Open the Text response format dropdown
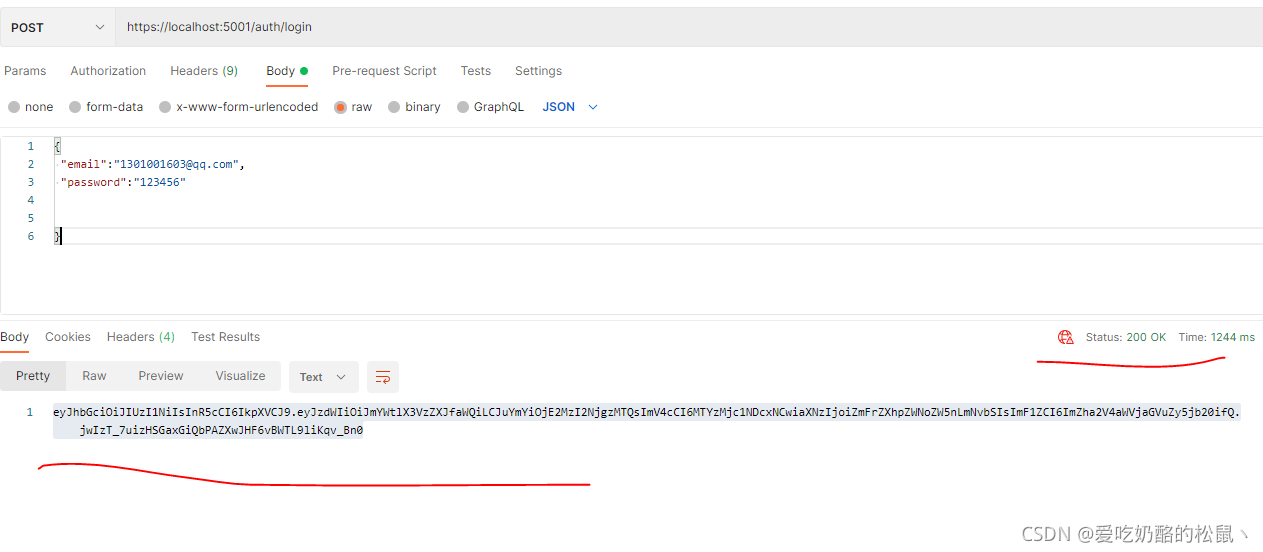This screenshot has height=552, width=1263. point(323,377)
